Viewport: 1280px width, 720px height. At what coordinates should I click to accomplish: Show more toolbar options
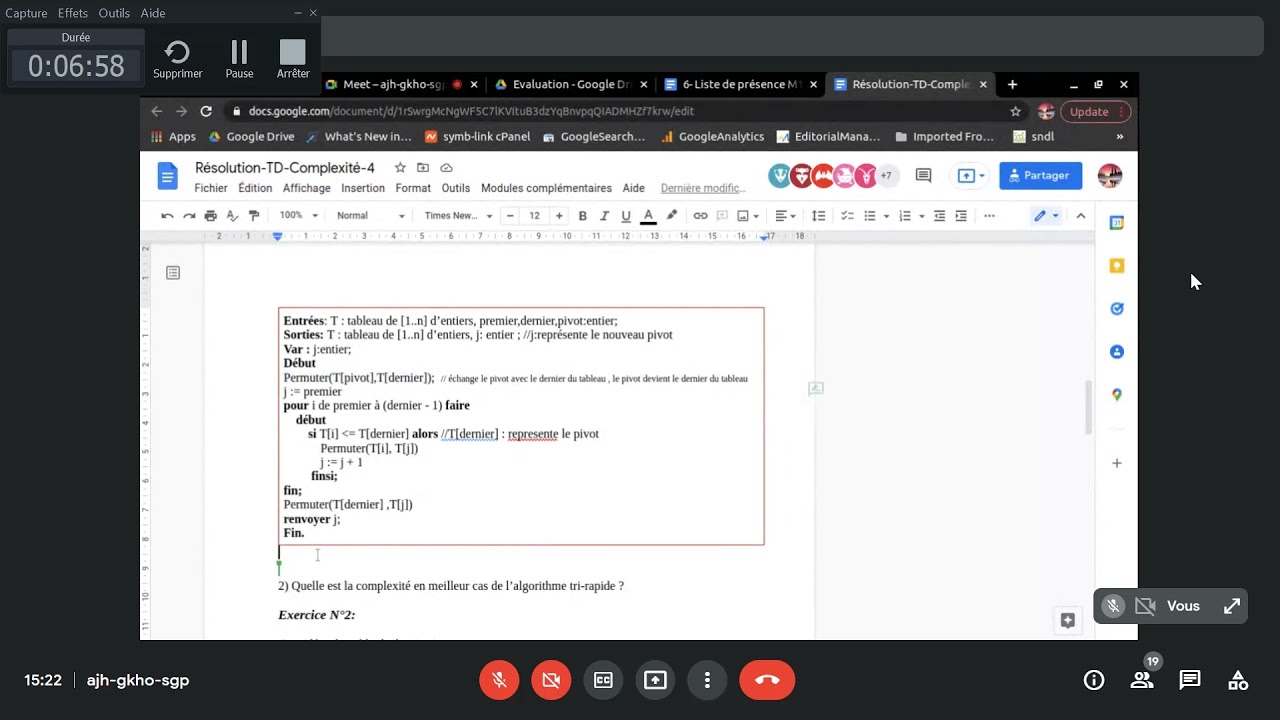[x=989, y=216]
